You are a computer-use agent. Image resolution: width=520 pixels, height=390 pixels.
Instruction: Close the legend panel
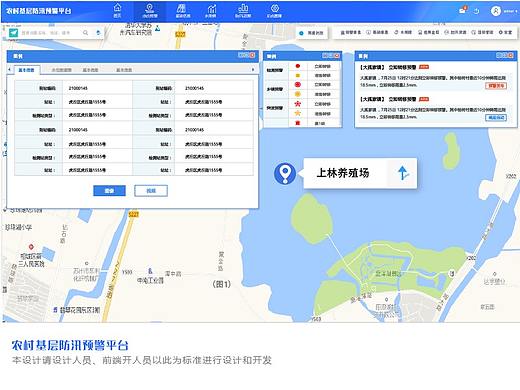337,56
